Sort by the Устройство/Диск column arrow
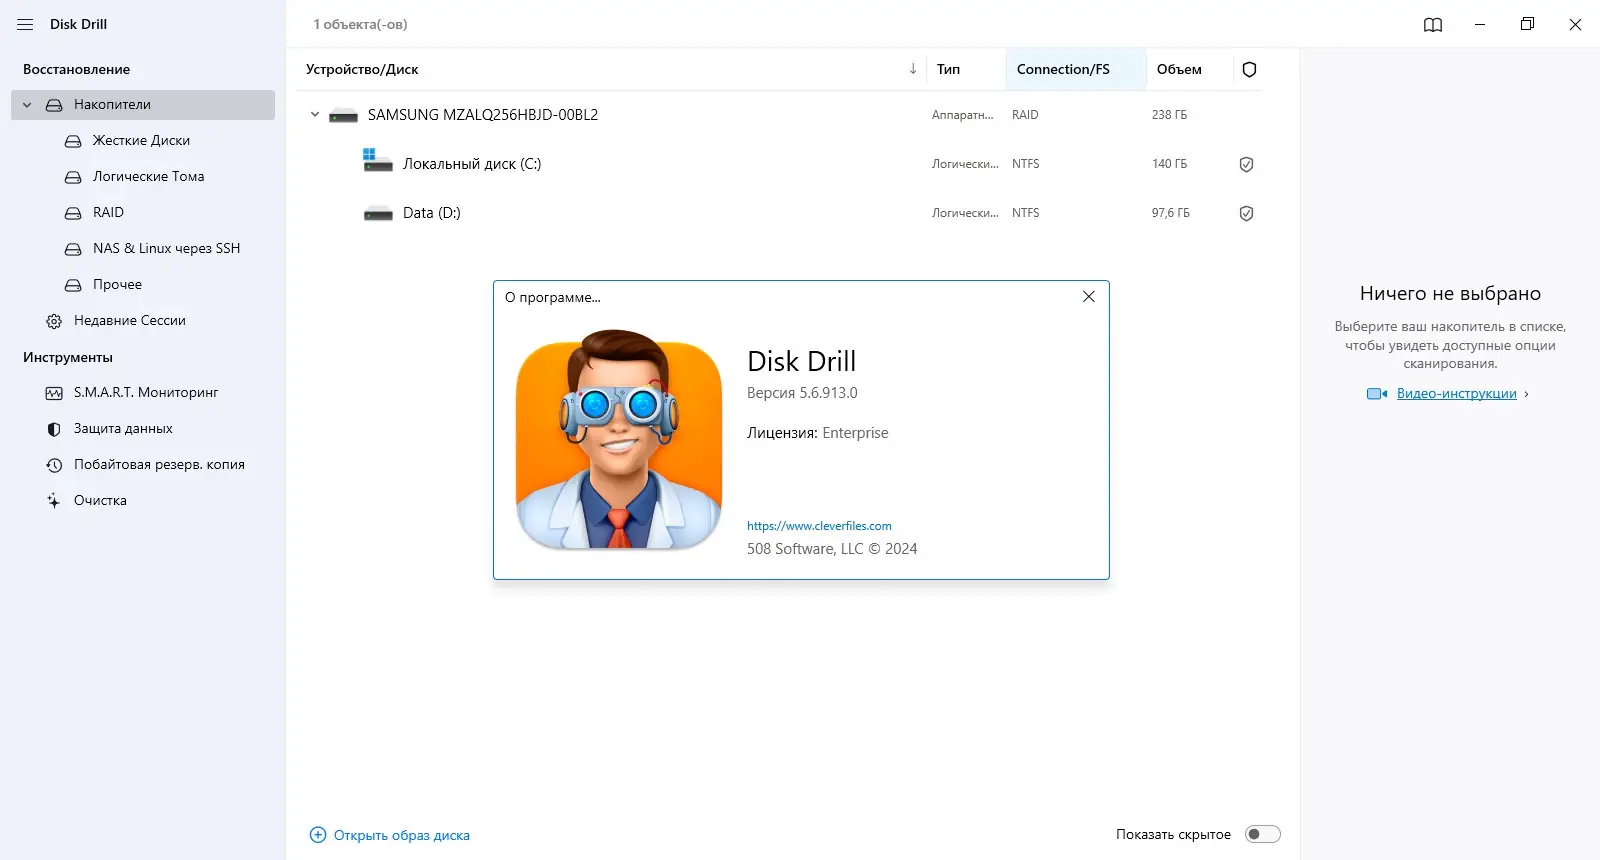 pyautogui.click(x=913, y=69)
